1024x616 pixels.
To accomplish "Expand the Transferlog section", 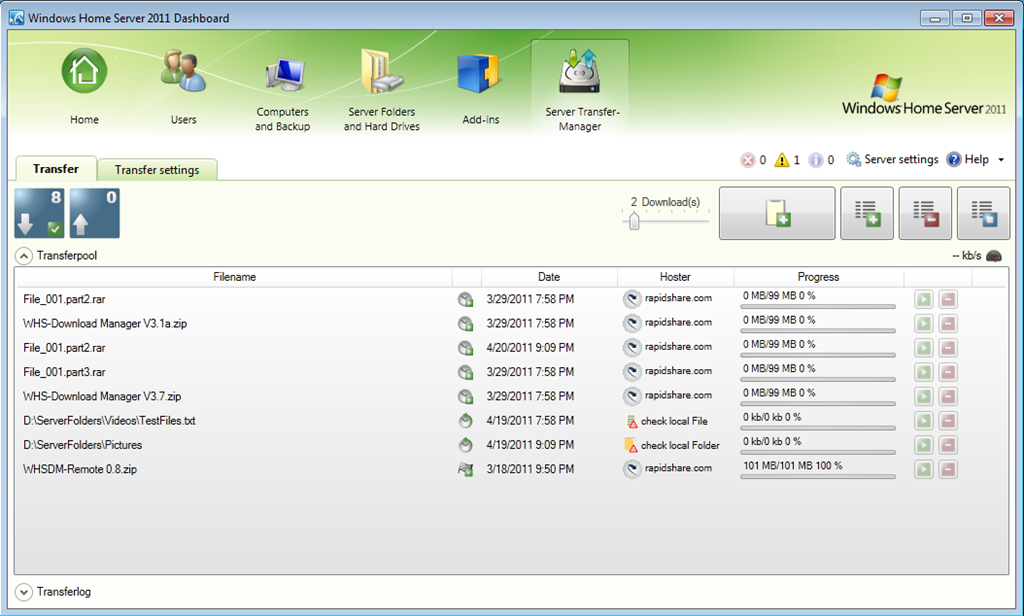I will 24,592.
